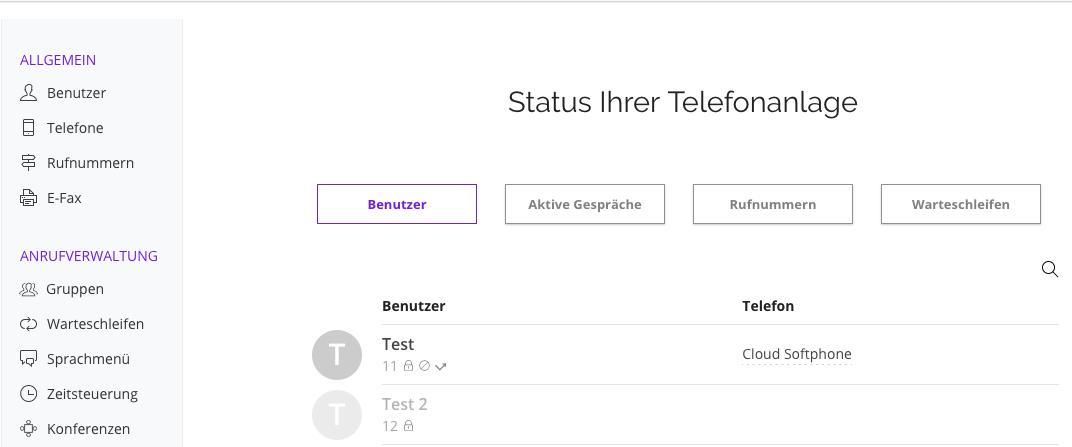Open Konferenzen in the sidebar
Viewport: 1072px width, 447px height.
[75, 429]
